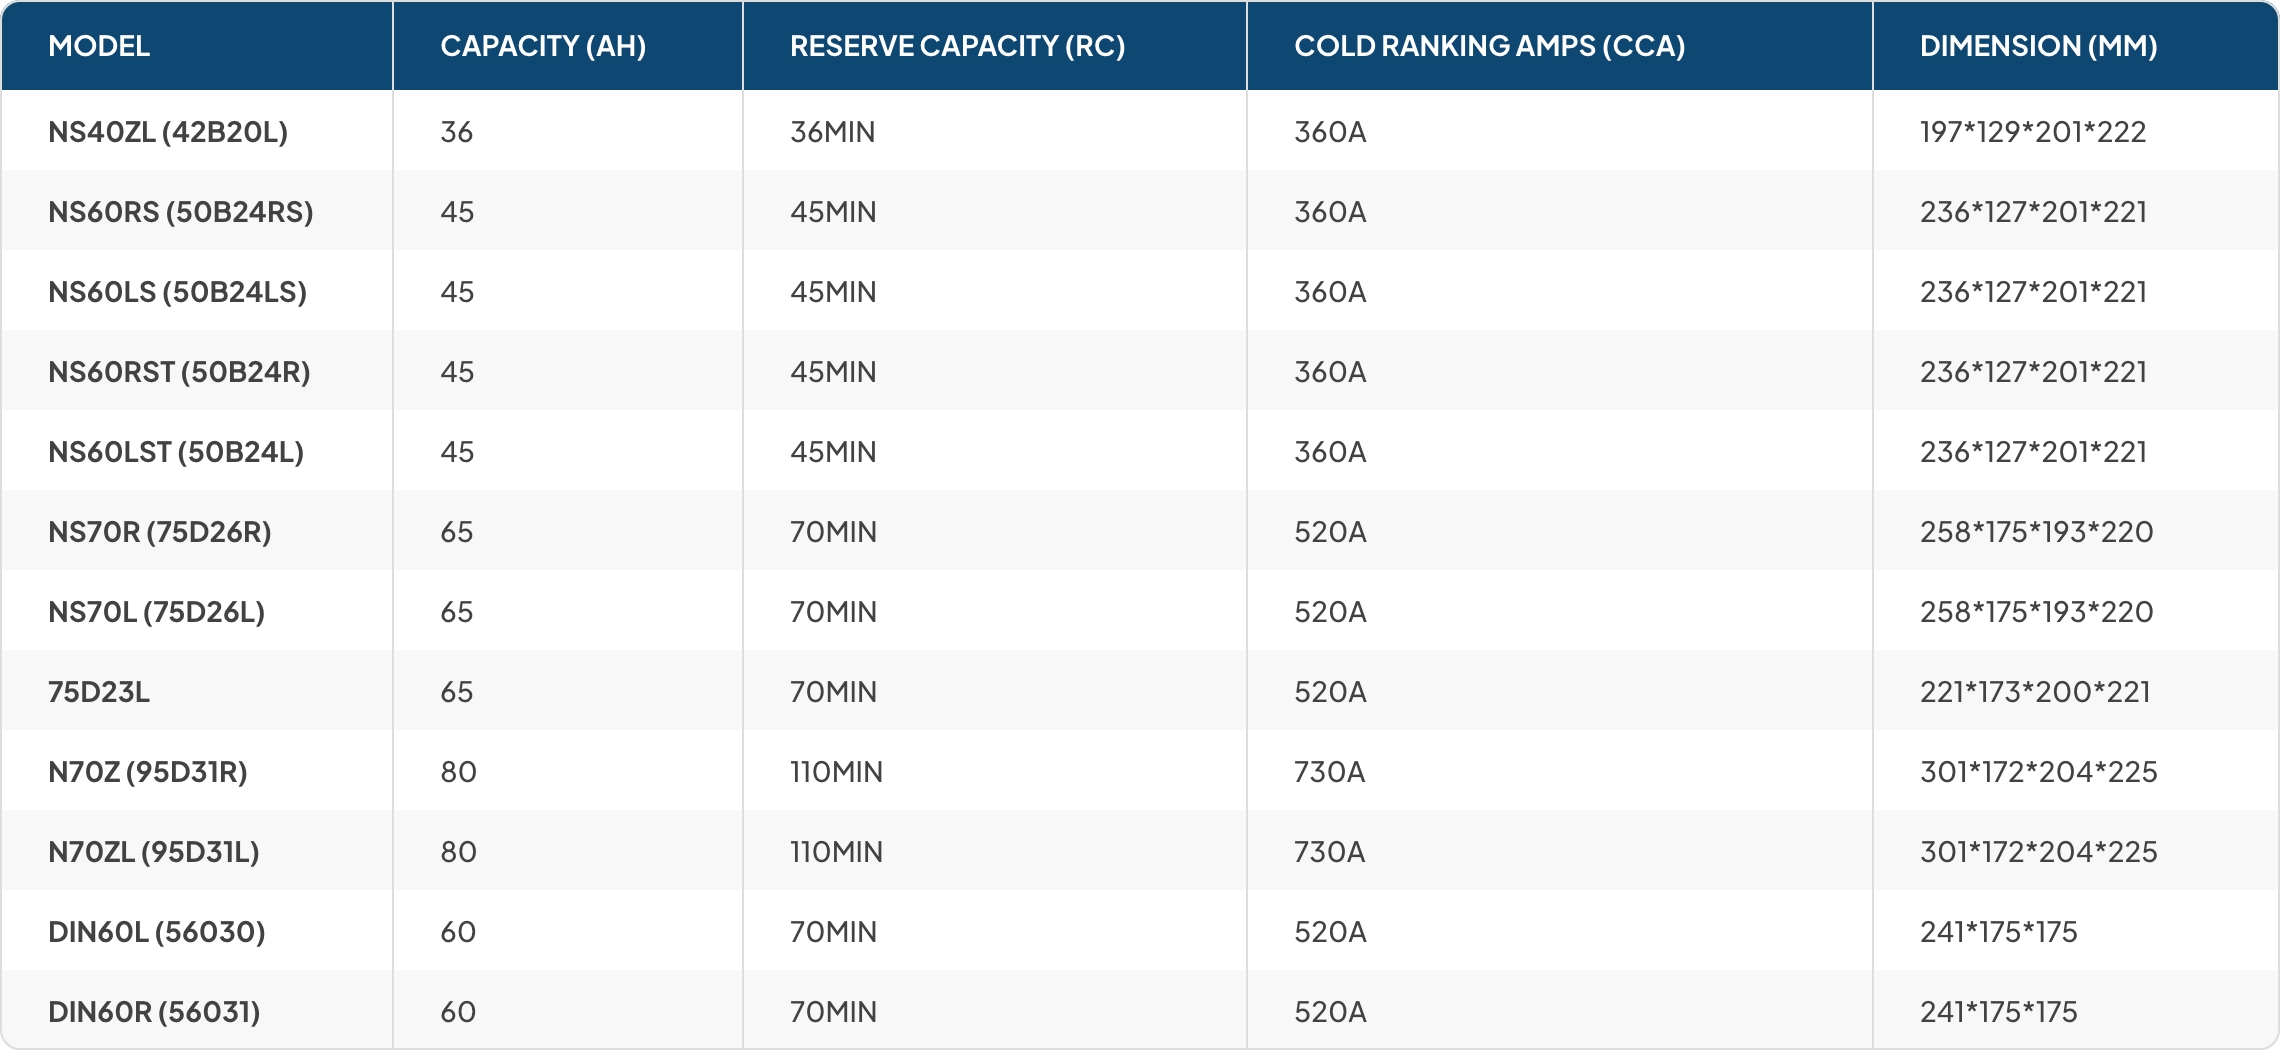Select the DIMENSION (MM) column header
The height and width of the screenshot is (1050, 2280).
click(2038, 46)
